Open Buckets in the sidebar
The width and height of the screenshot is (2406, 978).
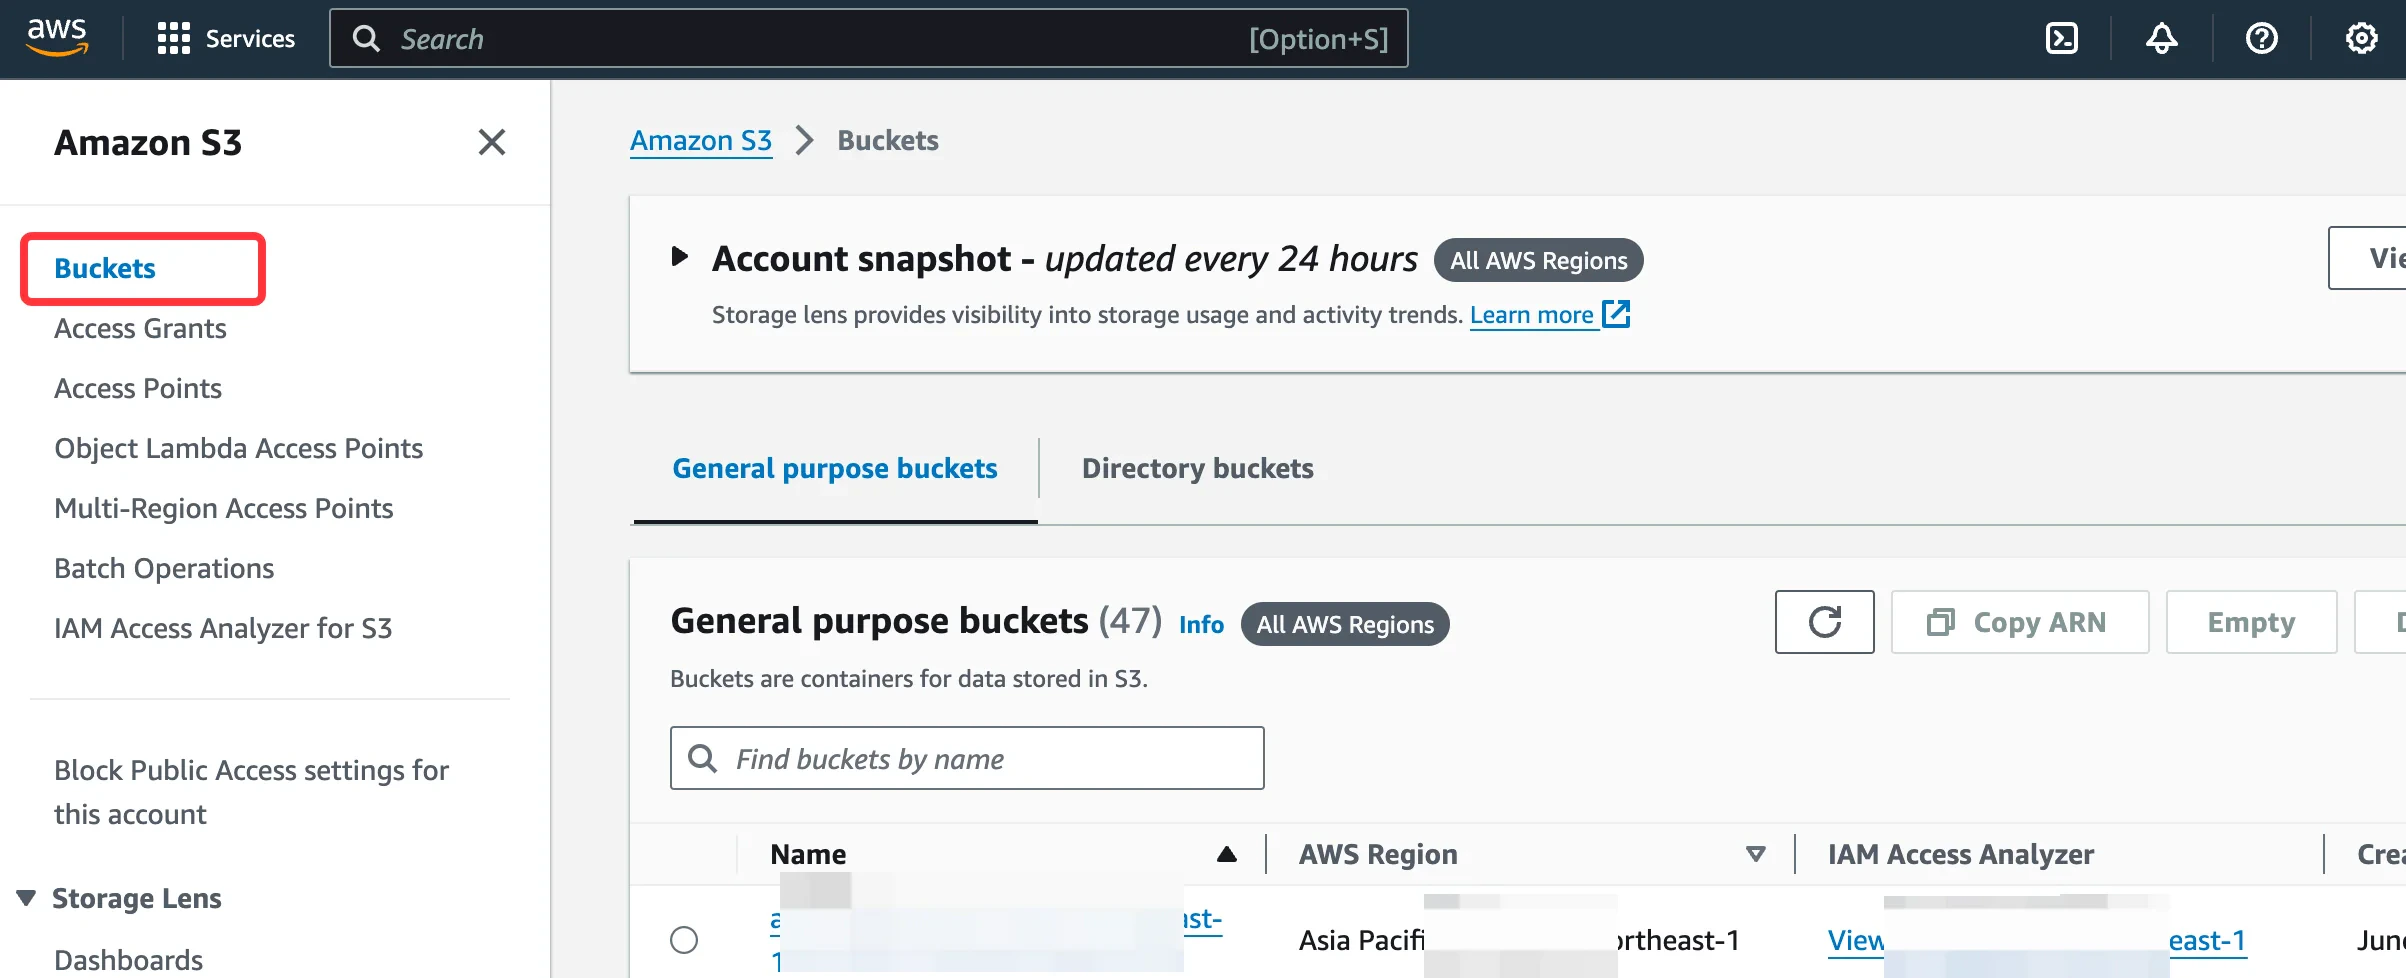(x=105, y=268)
